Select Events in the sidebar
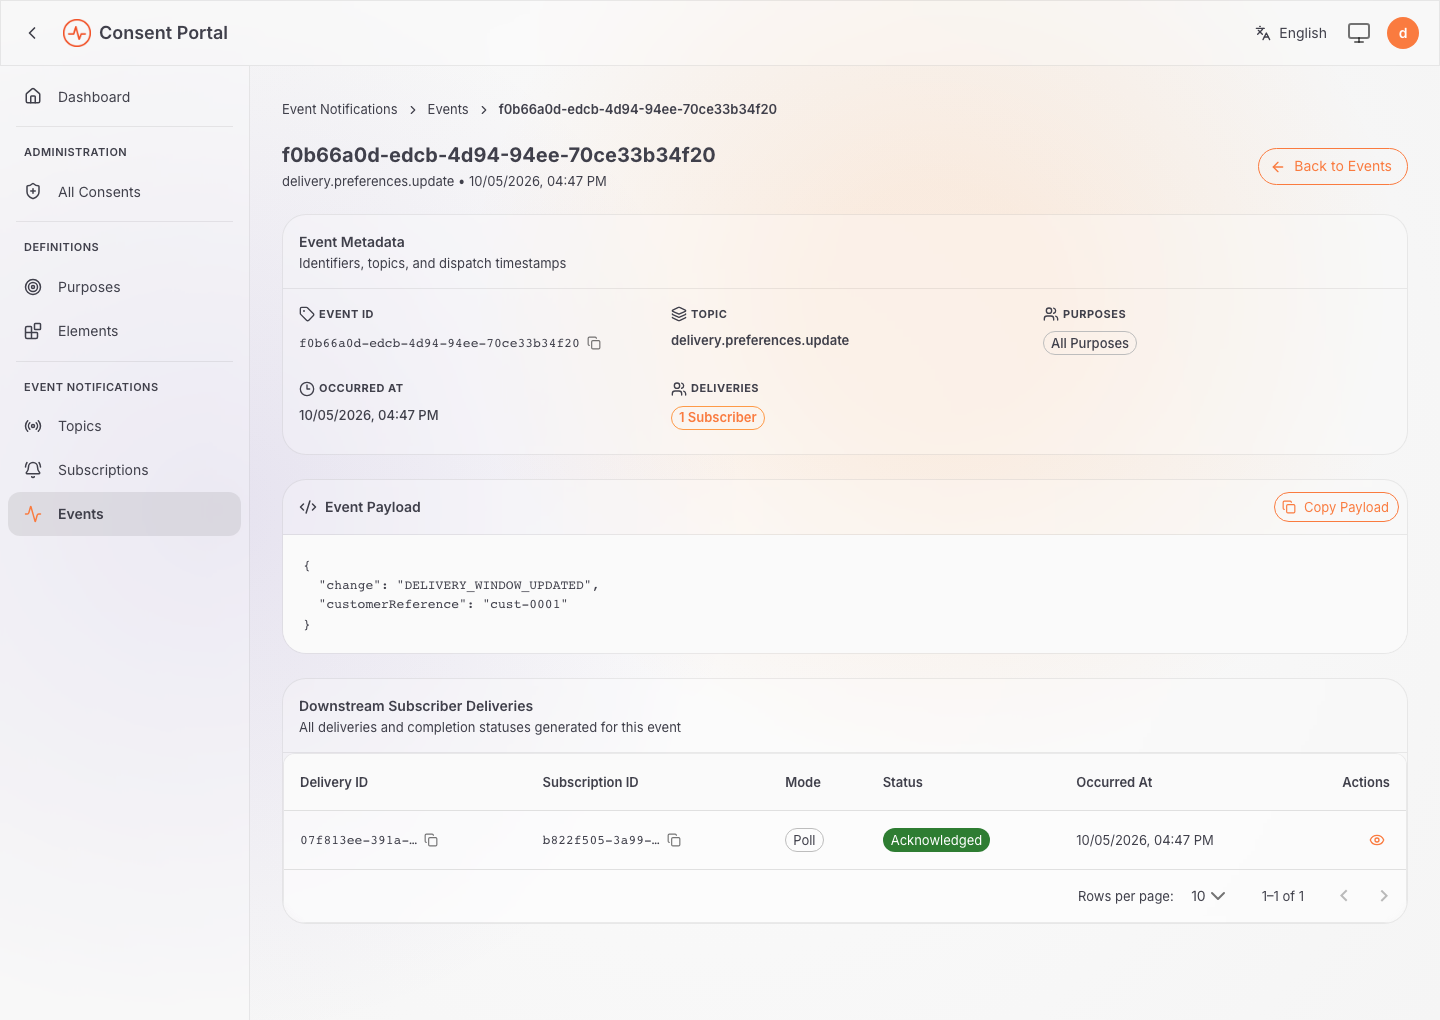This screenshot has width=1440, height=1020. 124,514
